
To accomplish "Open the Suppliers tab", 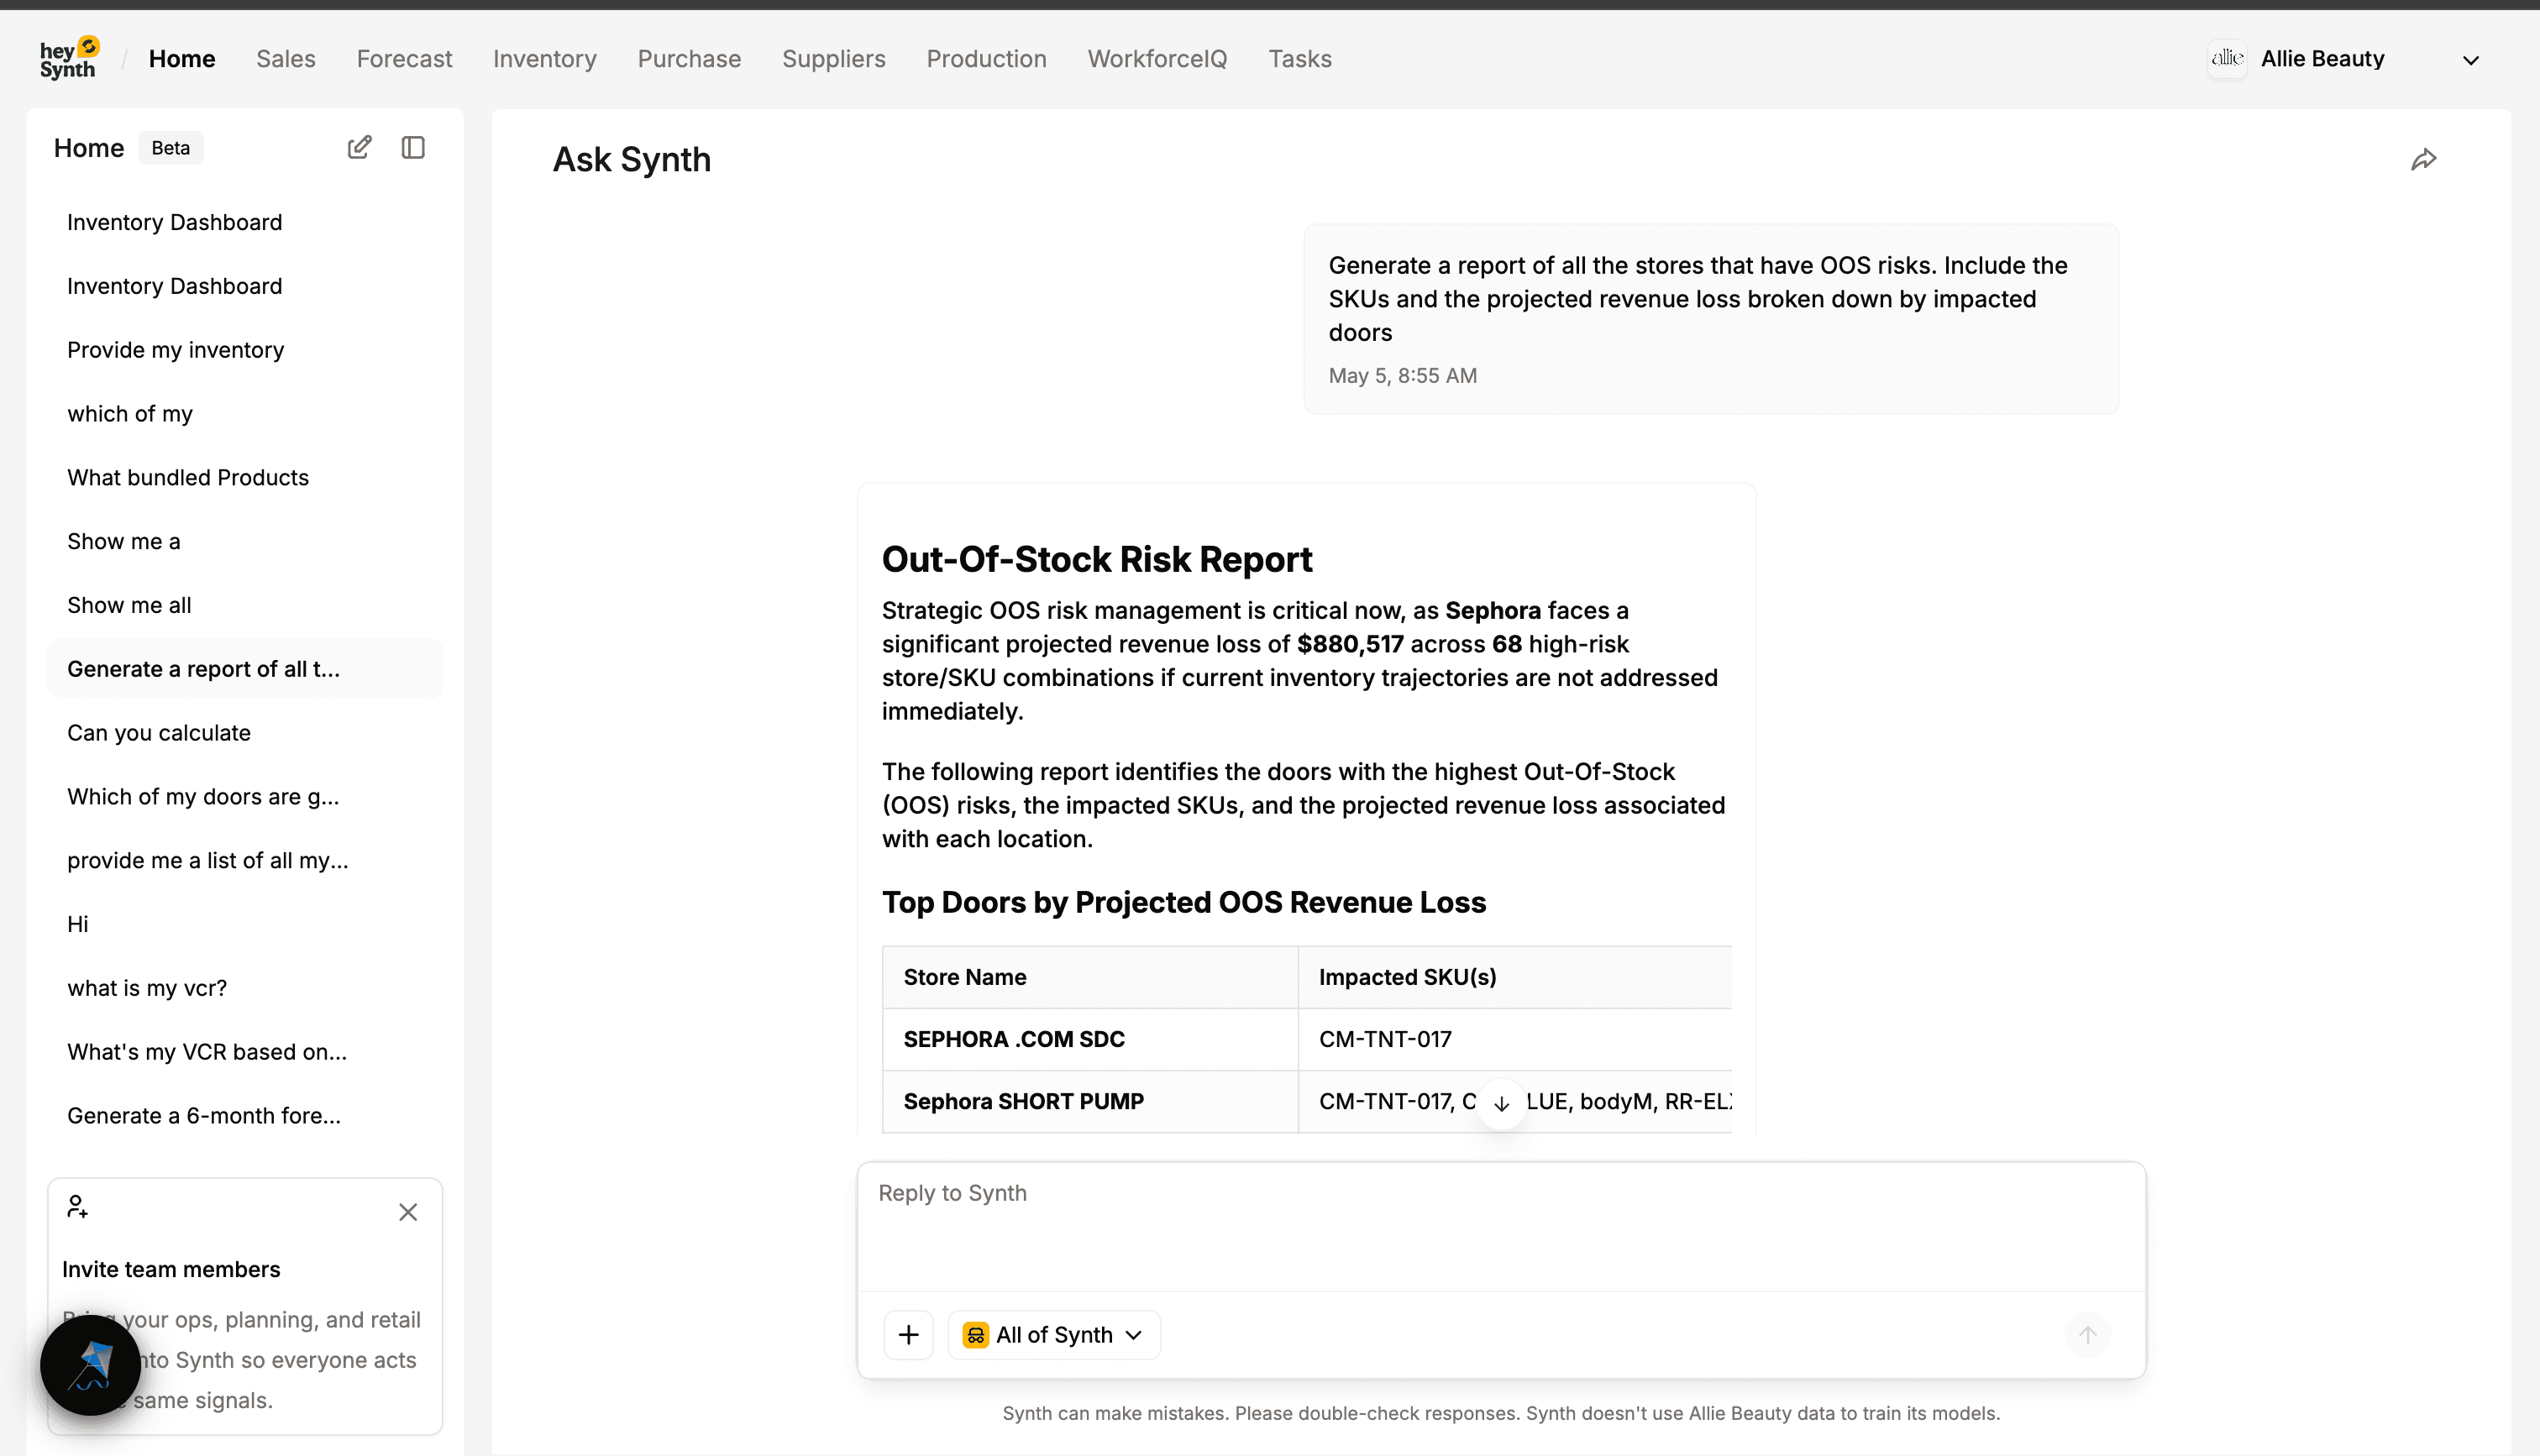I will coord(833,59).
